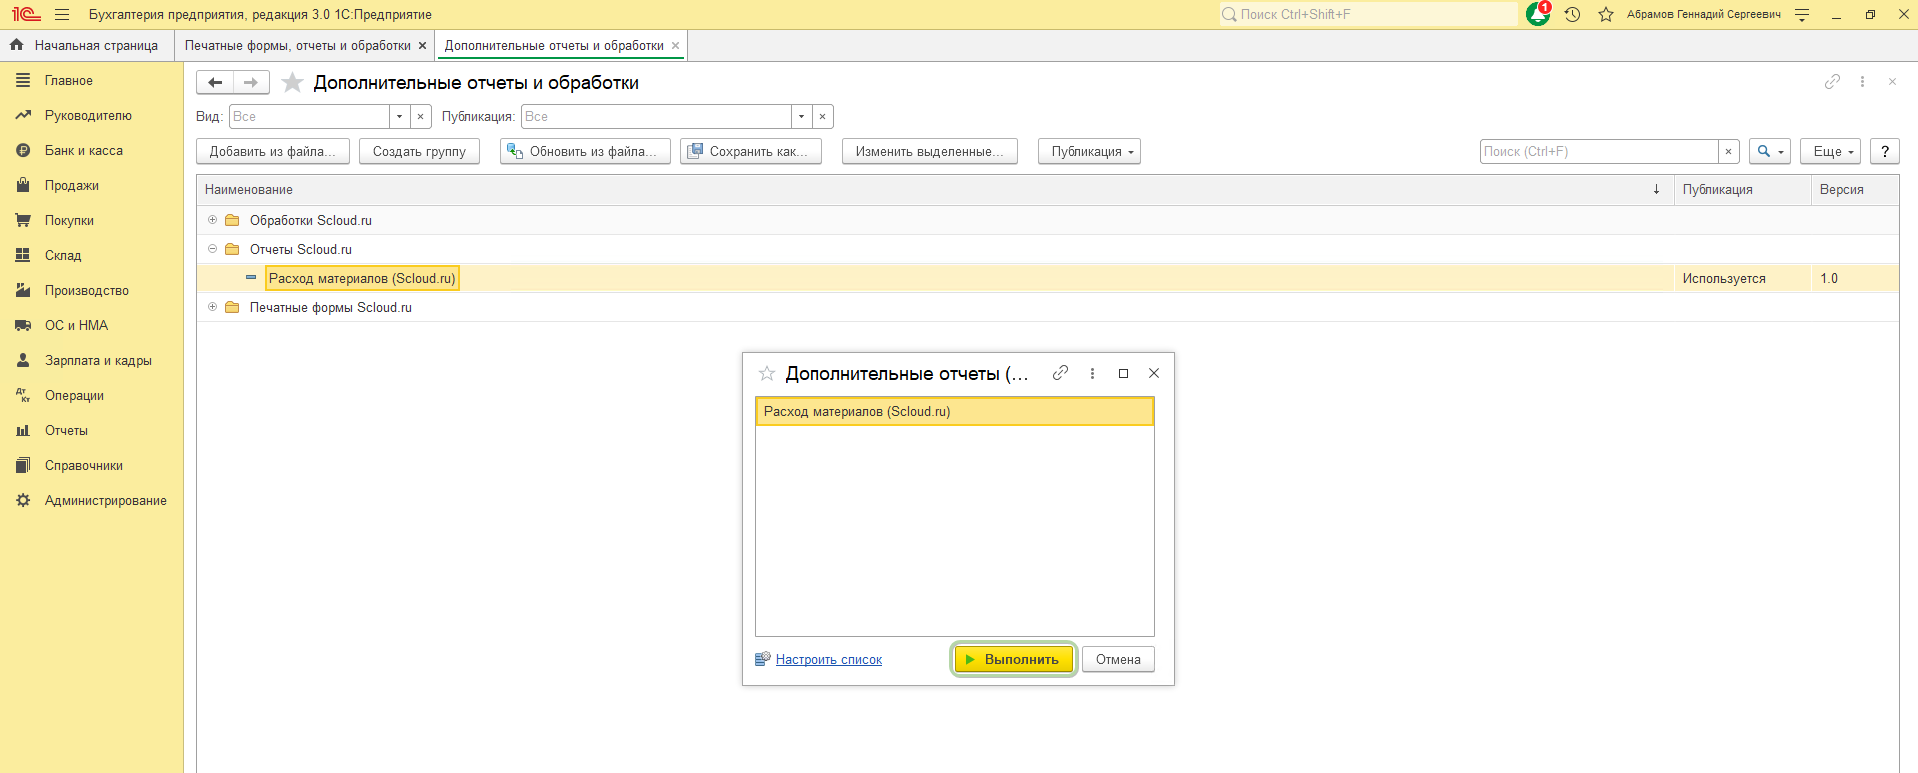Open the Руководителю section
This screenshot has height=773, width=1918.
[91, 116]
